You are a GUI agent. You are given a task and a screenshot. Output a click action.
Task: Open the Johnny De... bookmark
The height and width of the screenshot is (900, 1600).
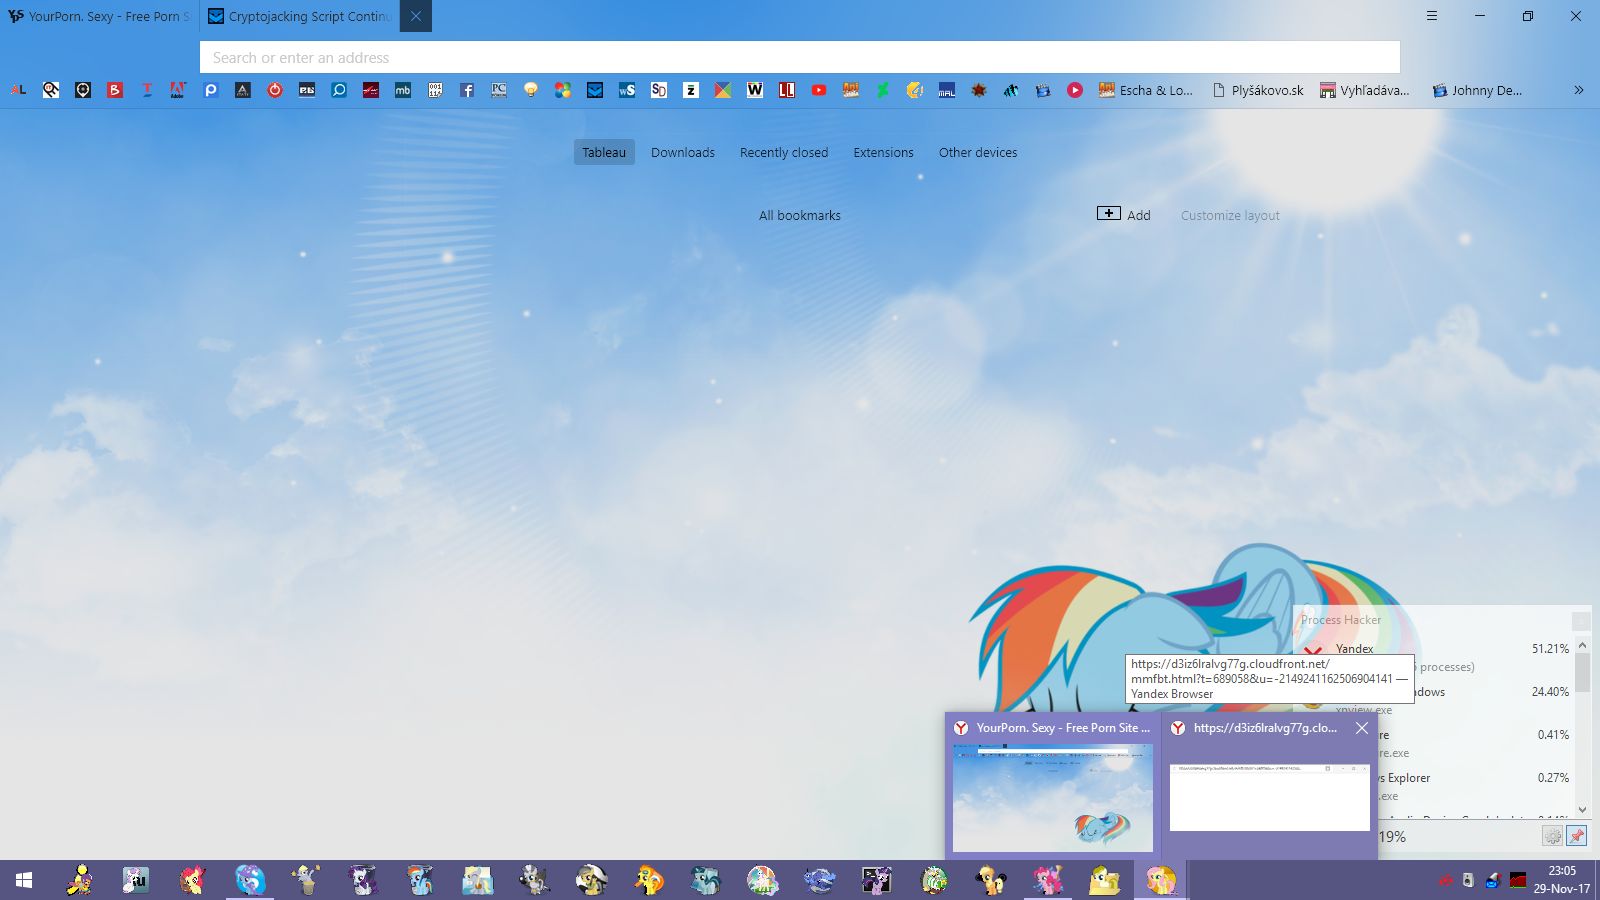point(1477,90)
